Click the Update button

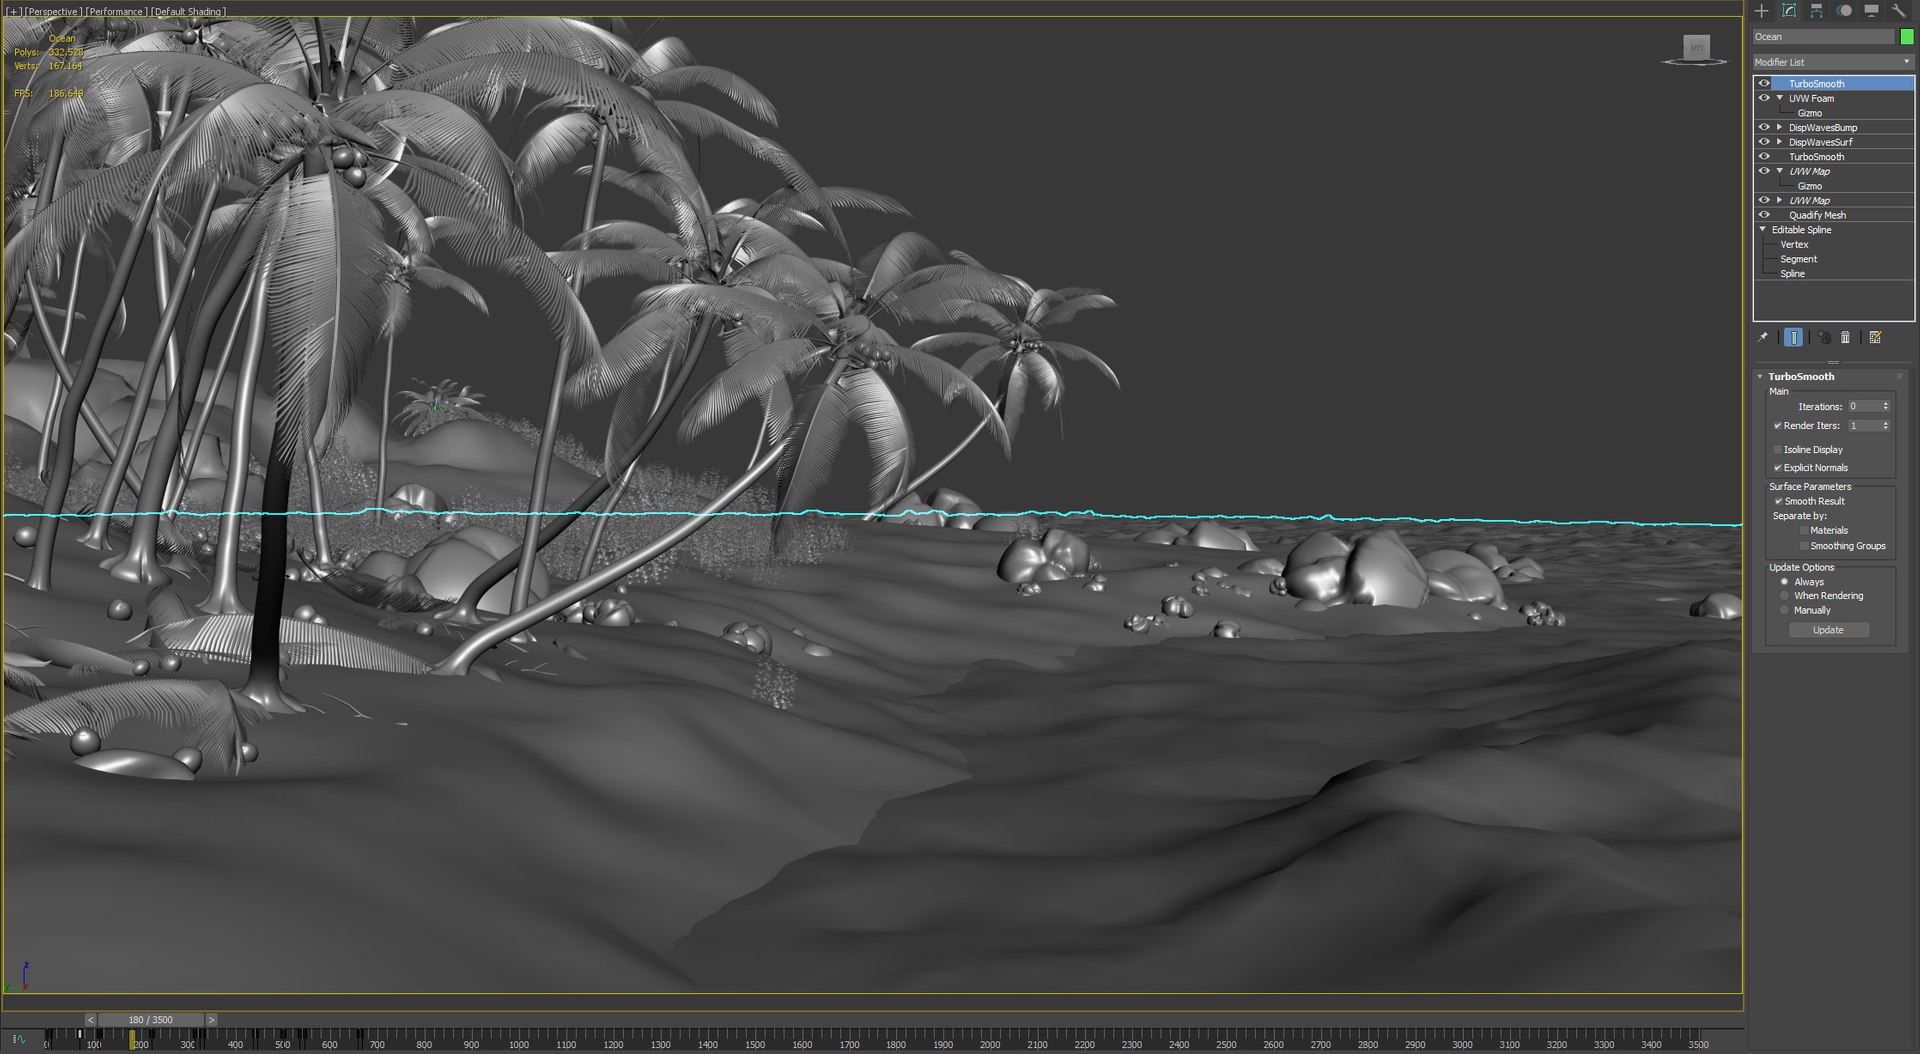[x=1828, y=631]
